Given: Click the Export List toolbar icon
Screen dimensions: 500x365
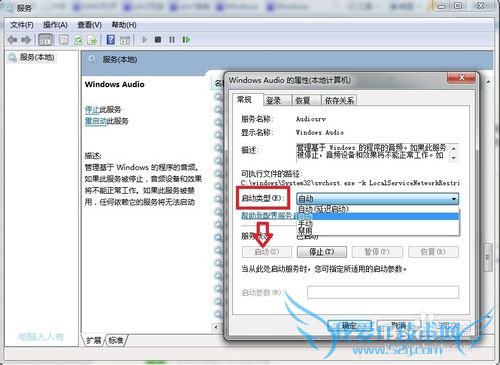Looking at the screenshot, I should [x=92, y=40].
